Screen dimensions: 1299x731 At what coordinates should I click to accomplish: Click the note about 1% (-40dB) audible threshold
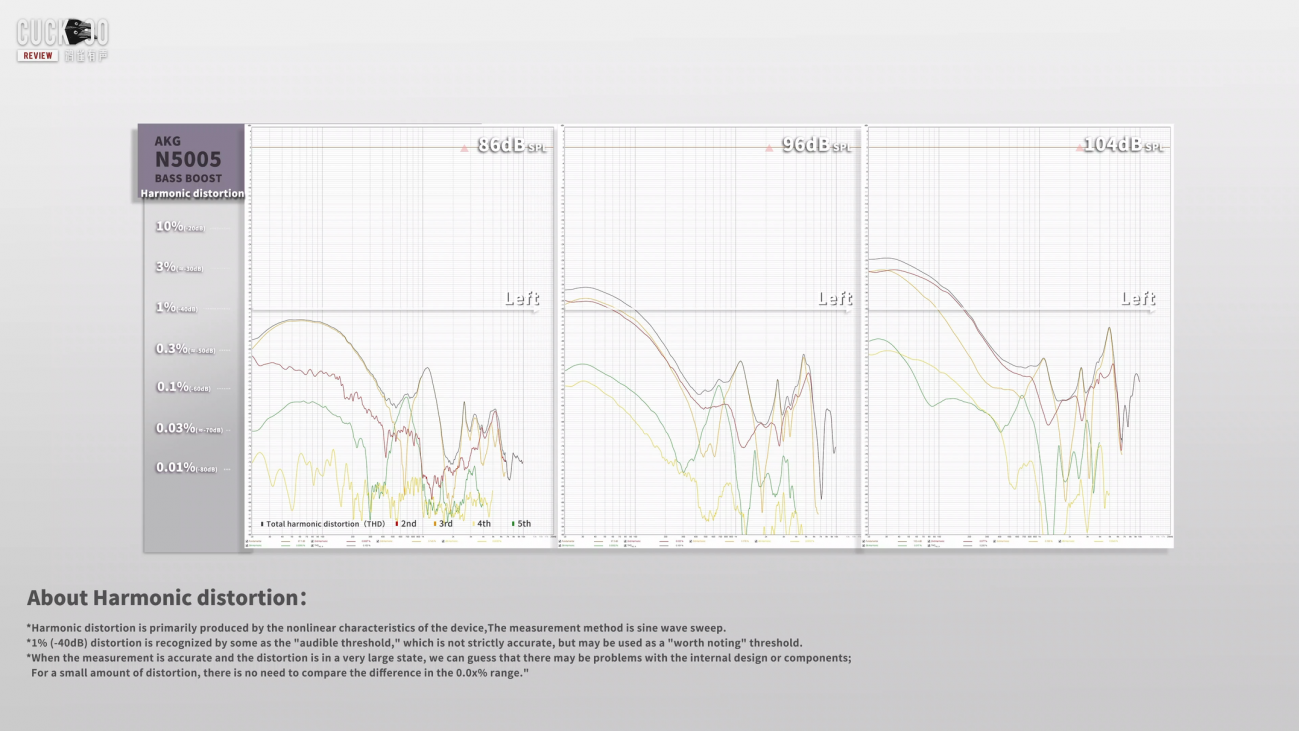[x=414, y=643]
